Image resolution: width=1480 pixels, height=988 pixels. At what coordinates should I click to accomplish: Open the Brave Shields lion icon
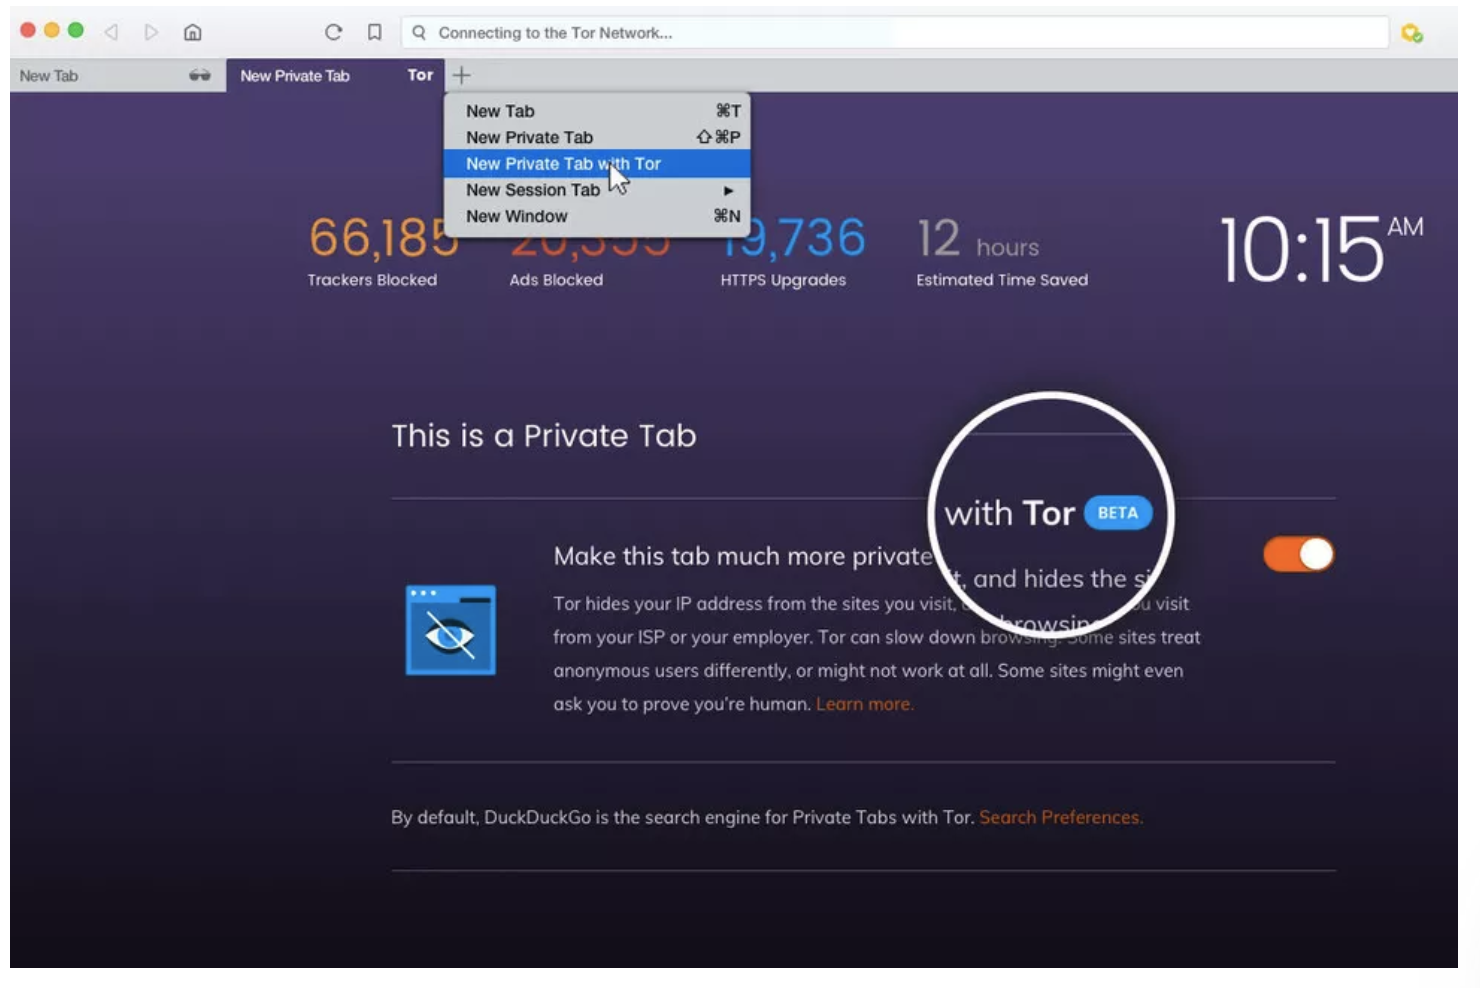[1412, 34]
